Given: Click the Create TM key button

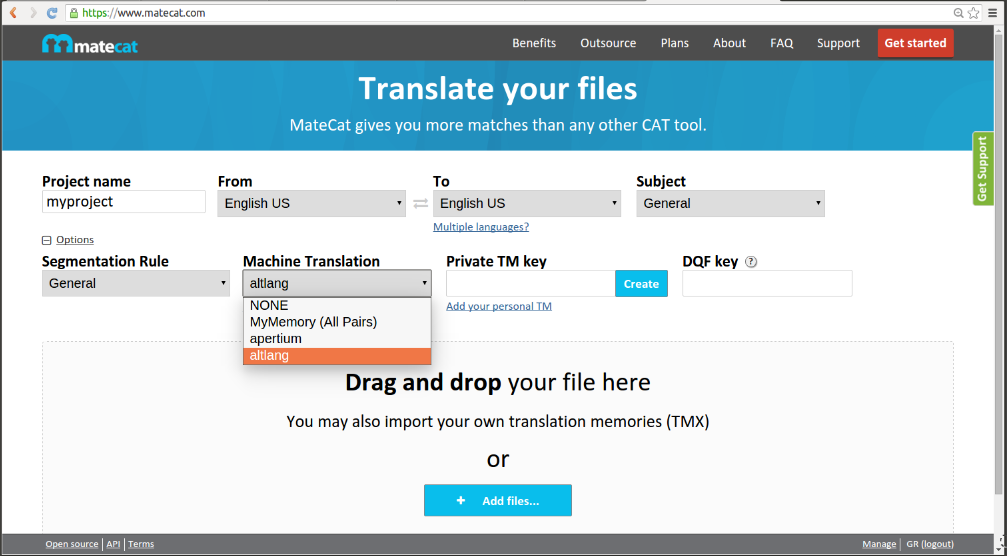Looking at the screenshot, I should click(x=641, y=284).
